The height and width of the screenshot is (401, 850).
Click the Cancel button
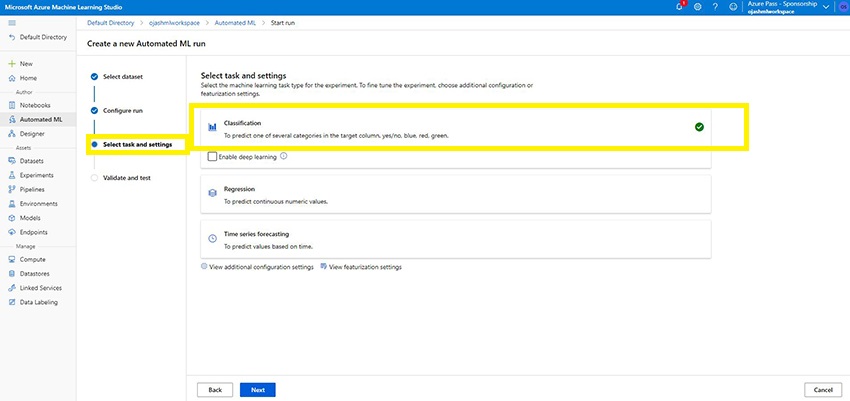click(823, 390)
